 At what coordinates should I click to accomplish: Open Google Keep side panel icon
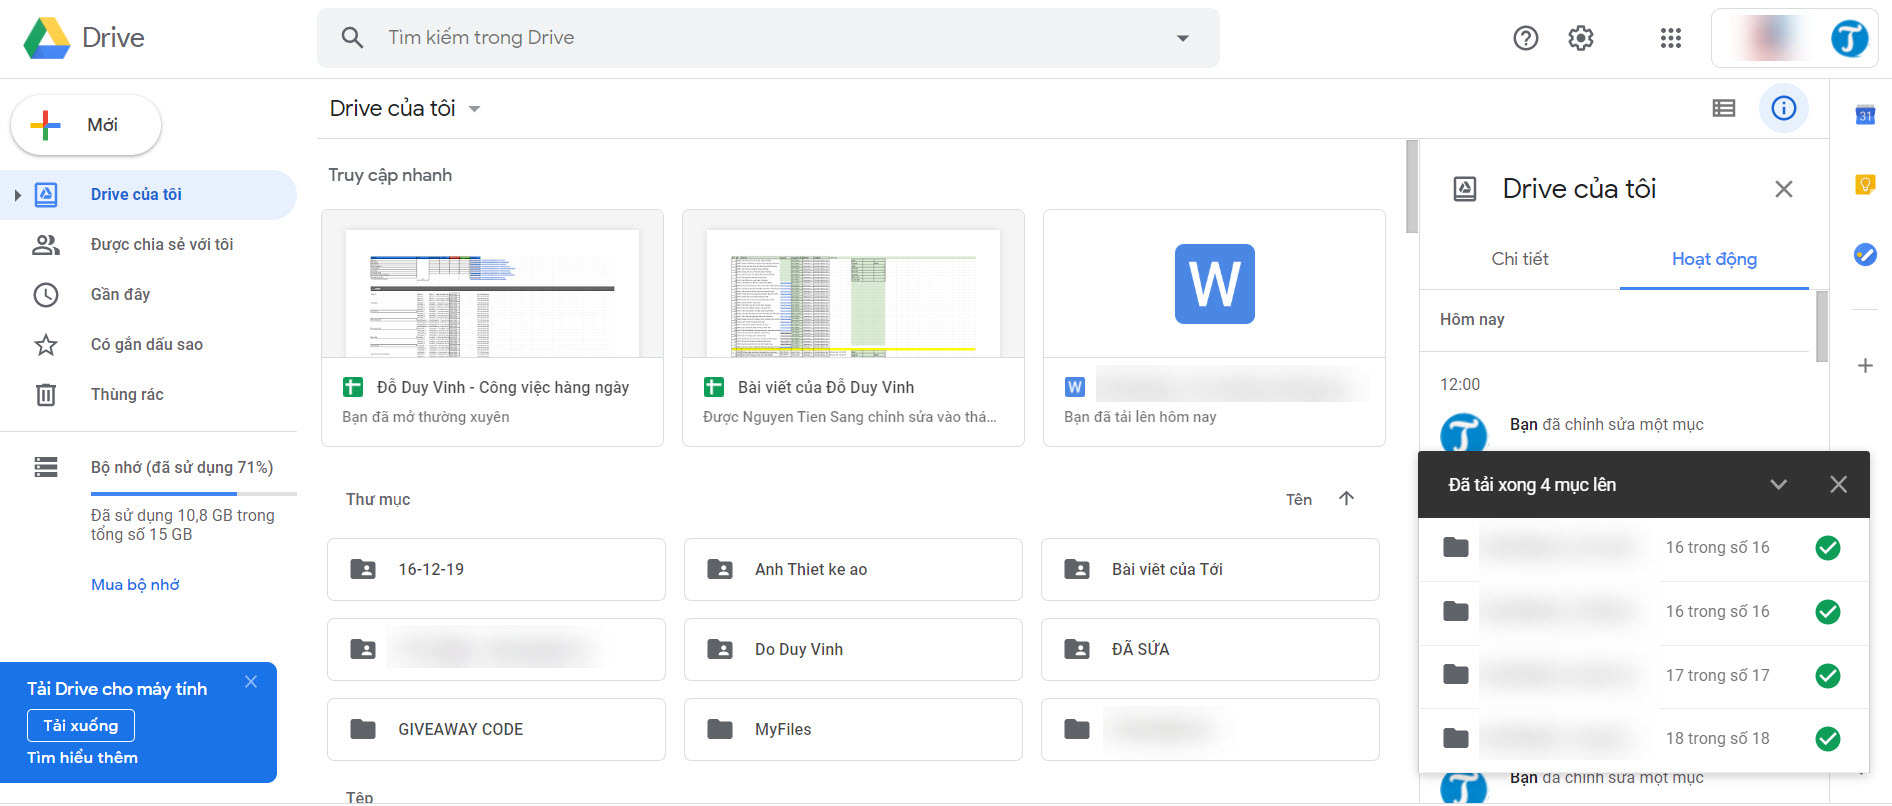[x=1865, y=185]
